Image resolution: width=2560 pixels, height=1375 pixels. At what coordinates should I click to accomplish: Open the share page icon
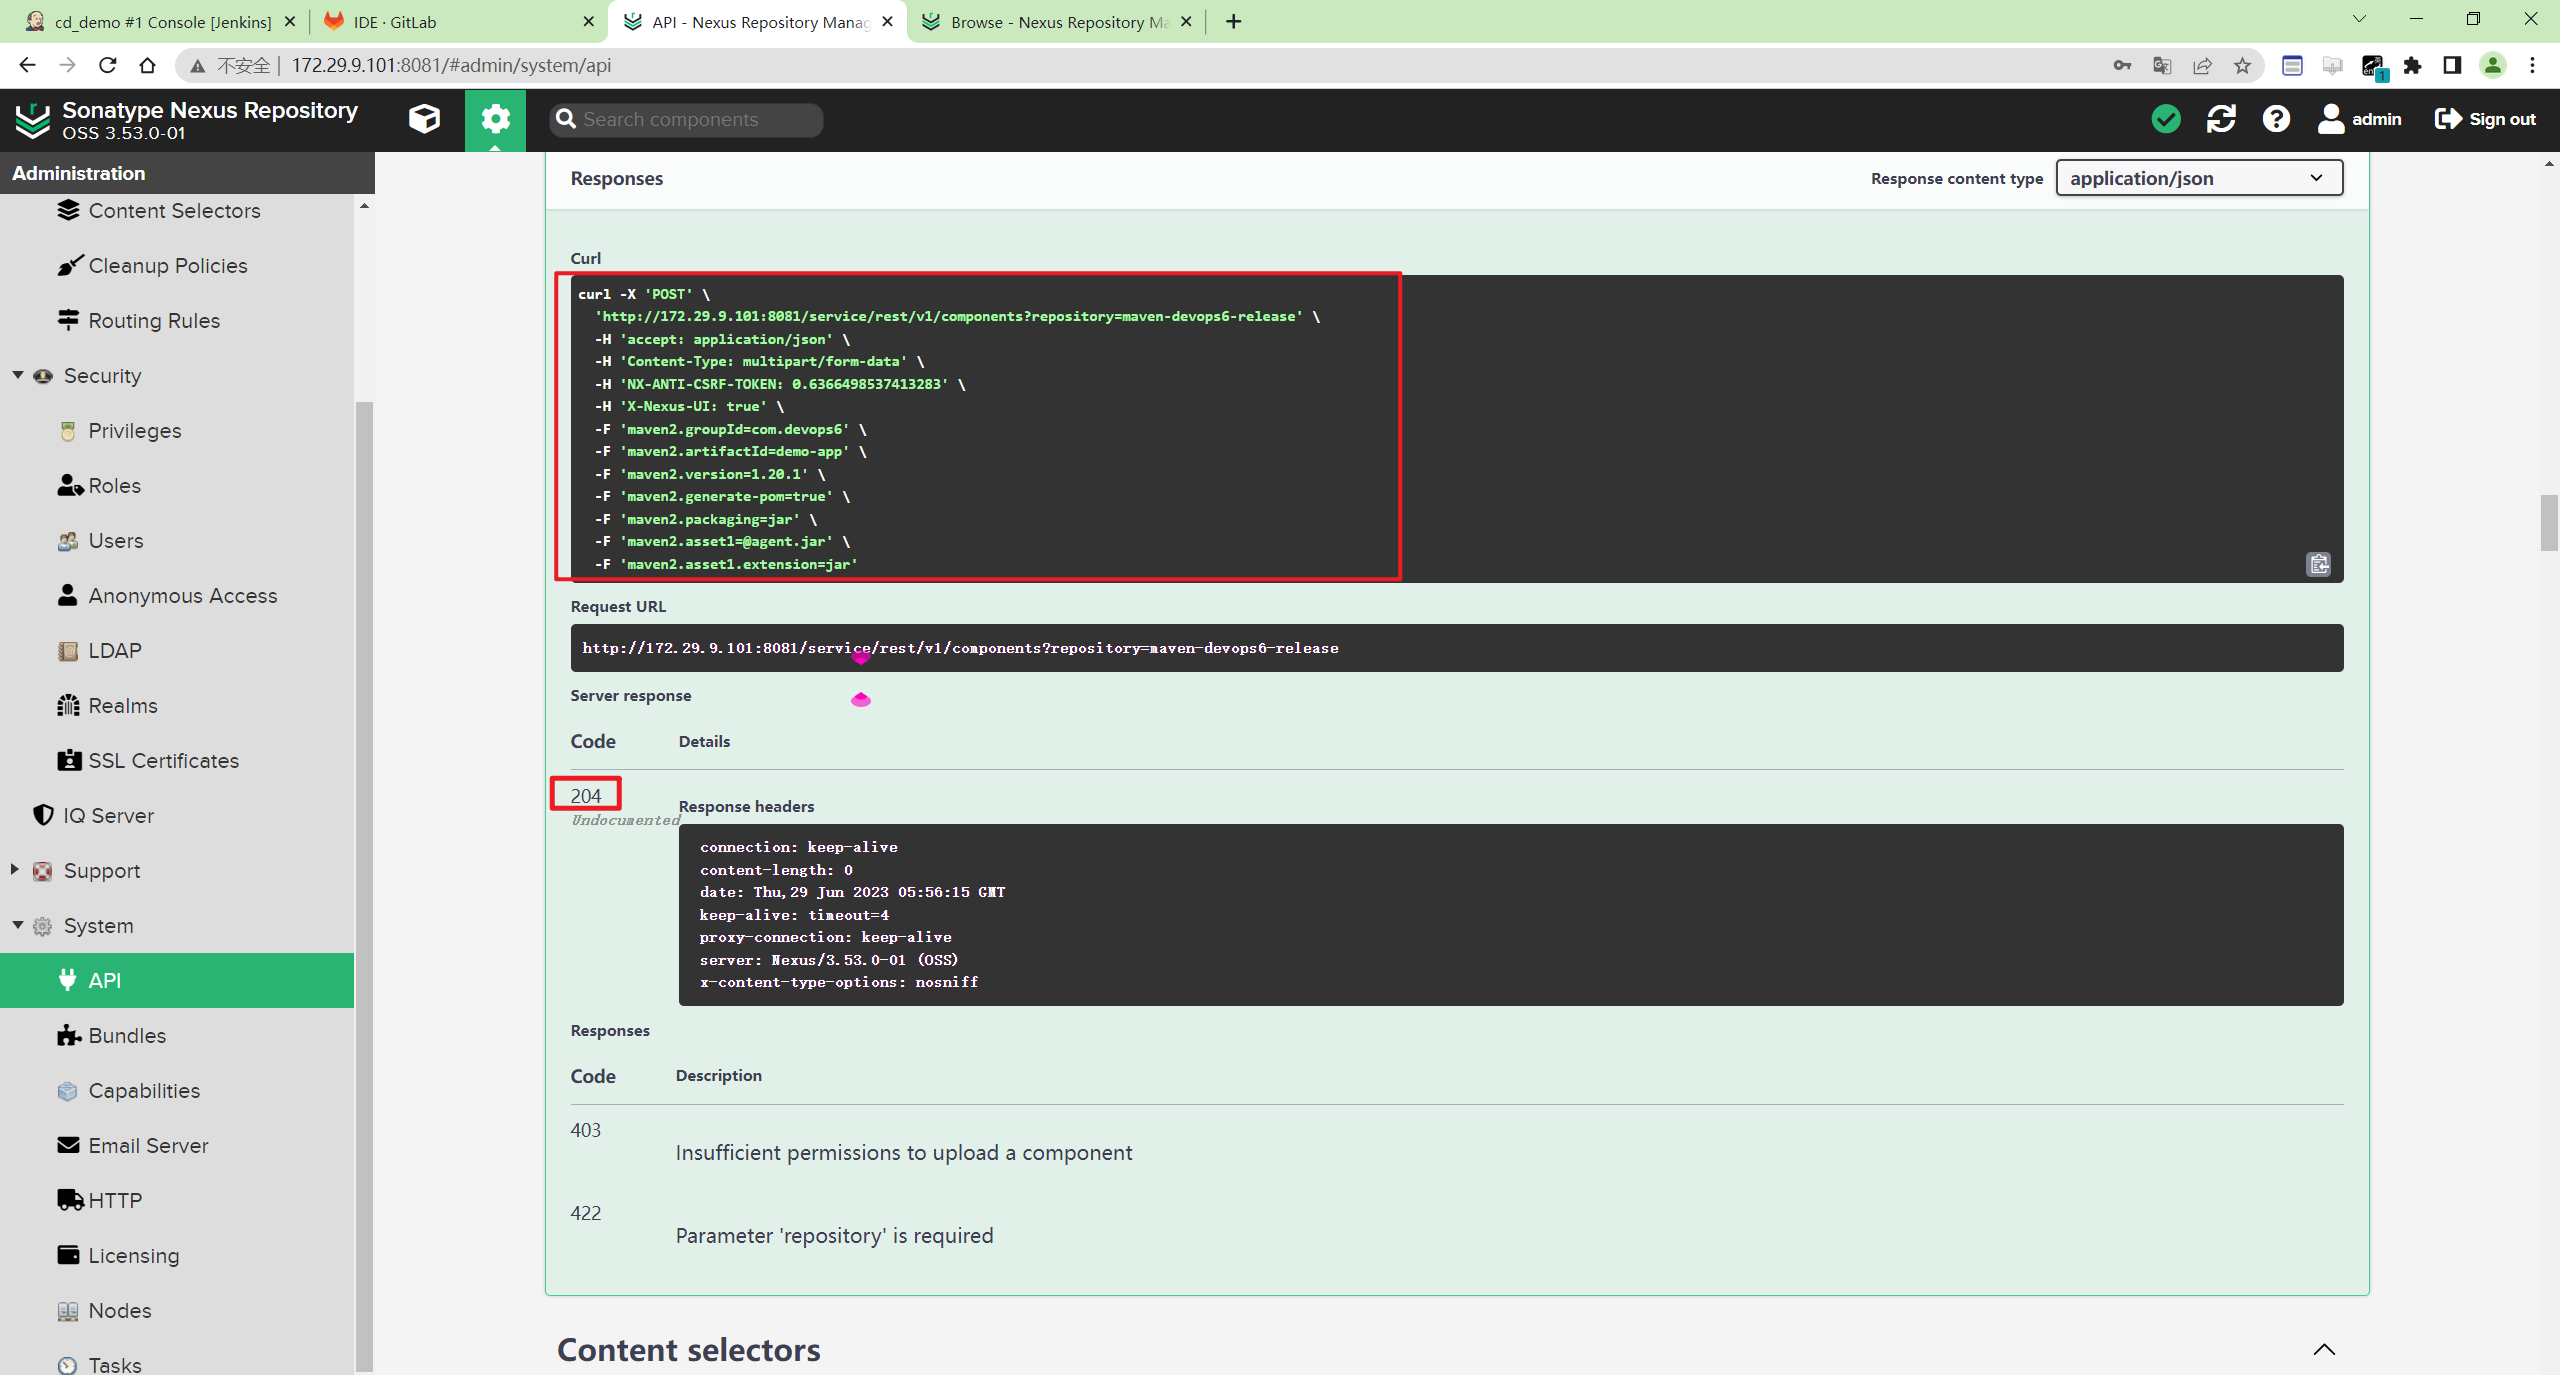(x=2202, y=65)
